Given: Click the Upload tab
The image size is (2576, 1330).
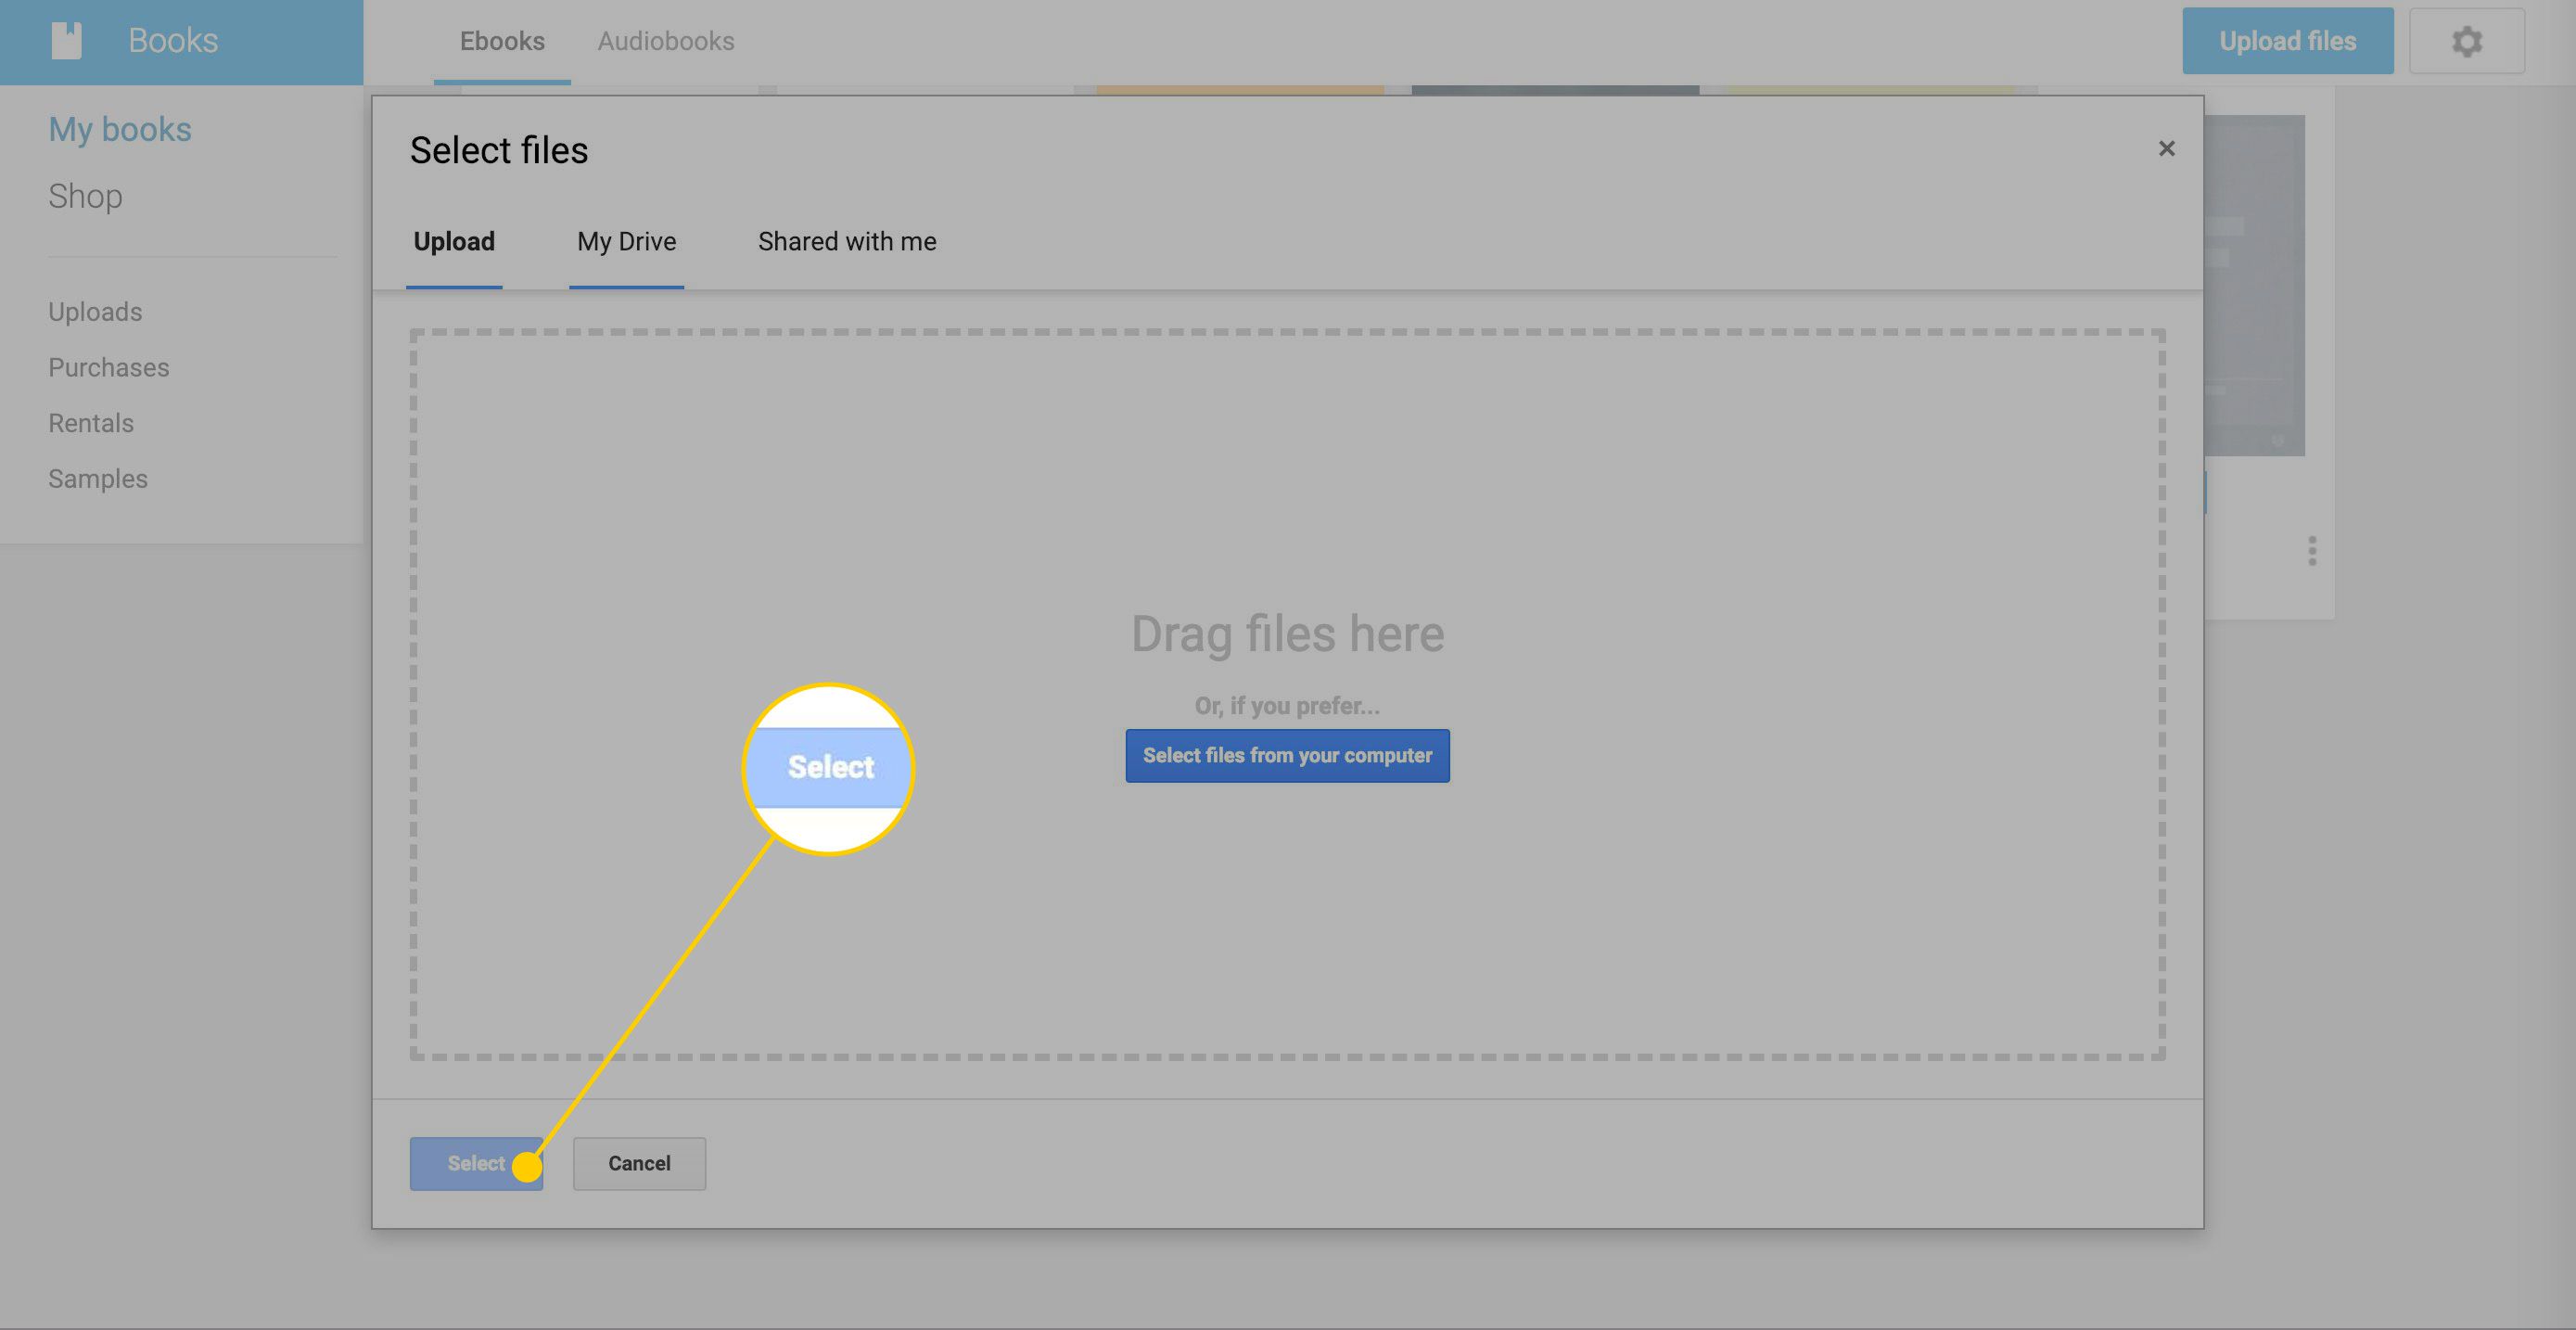Looking at the screenshot, I should (454, 241).
